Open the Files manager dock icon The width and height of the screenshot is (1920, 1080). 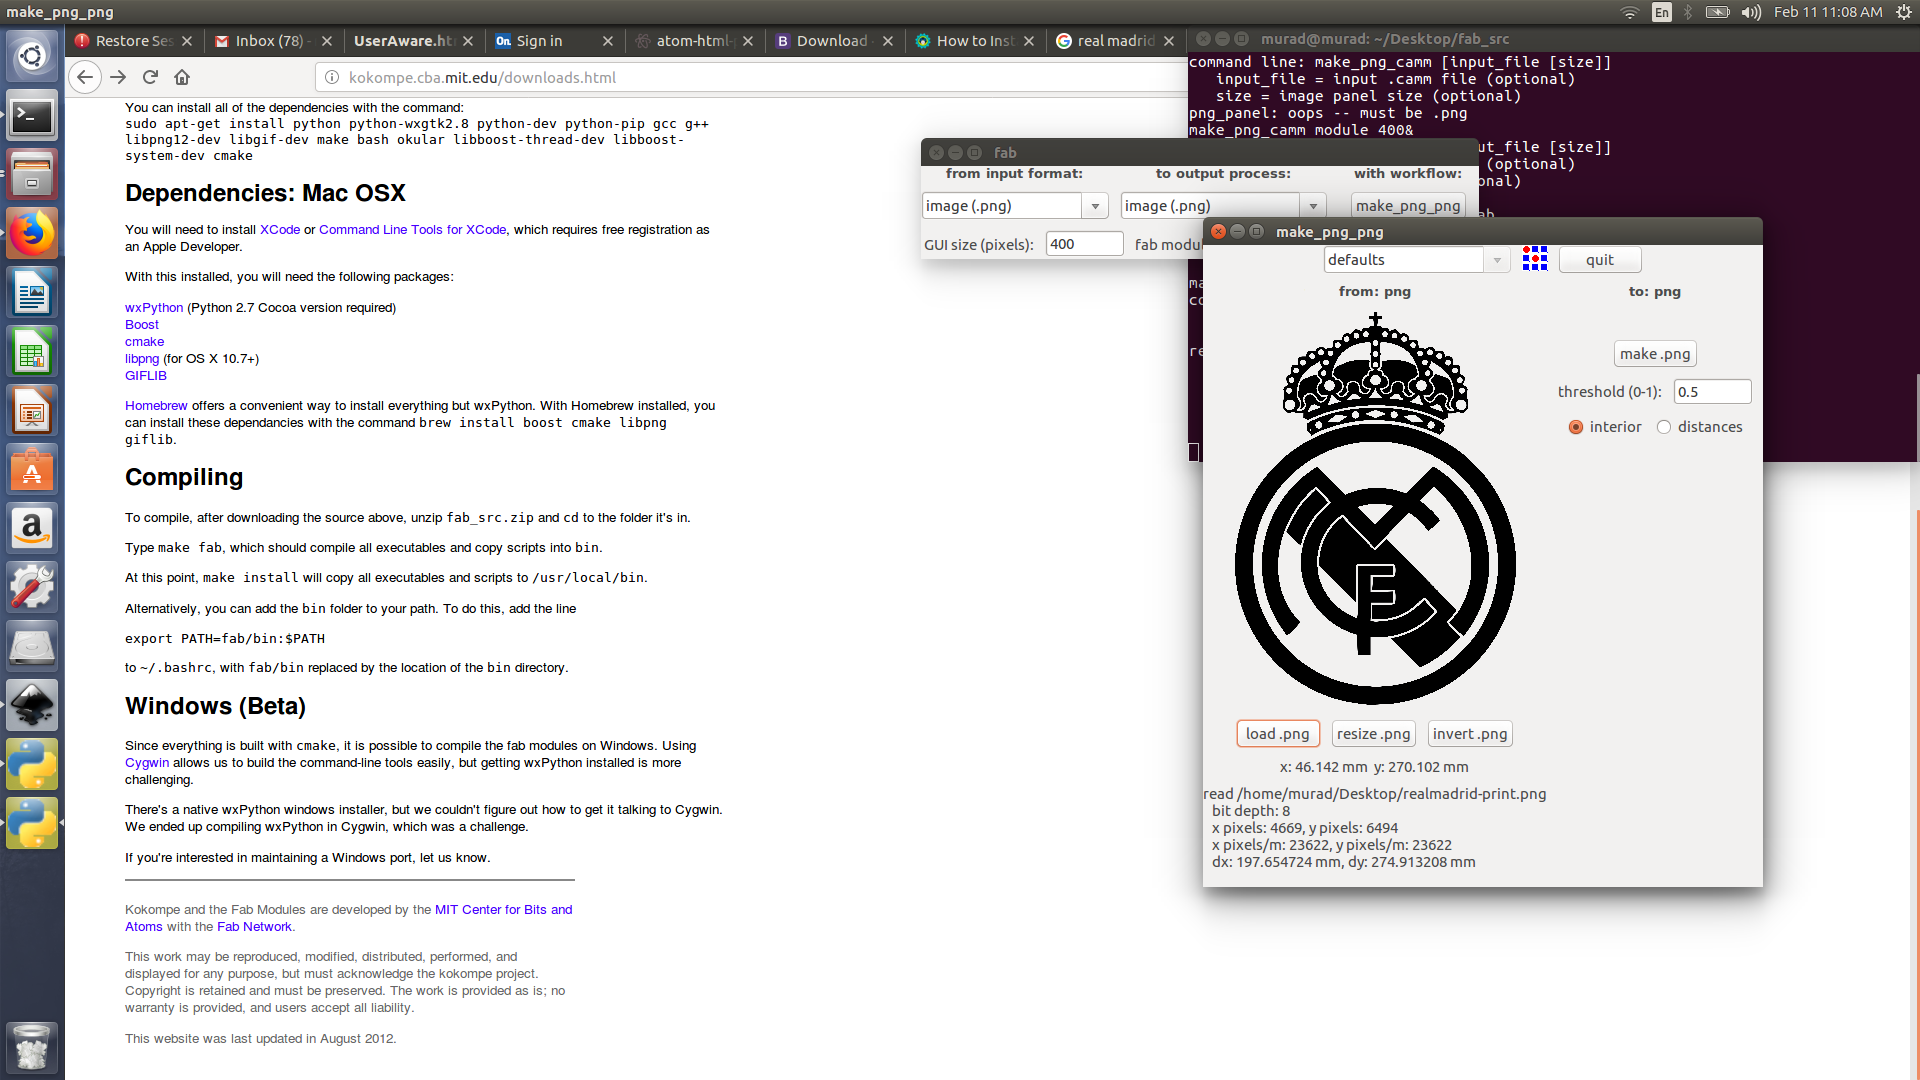point(32,176)
